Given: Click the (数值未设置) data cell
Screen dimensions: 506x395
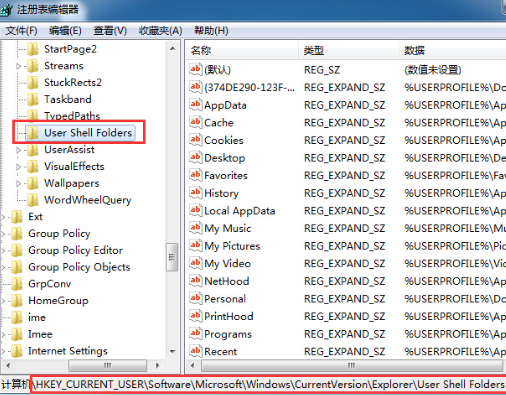Looking at the screenshot, I should coord(433,70).
